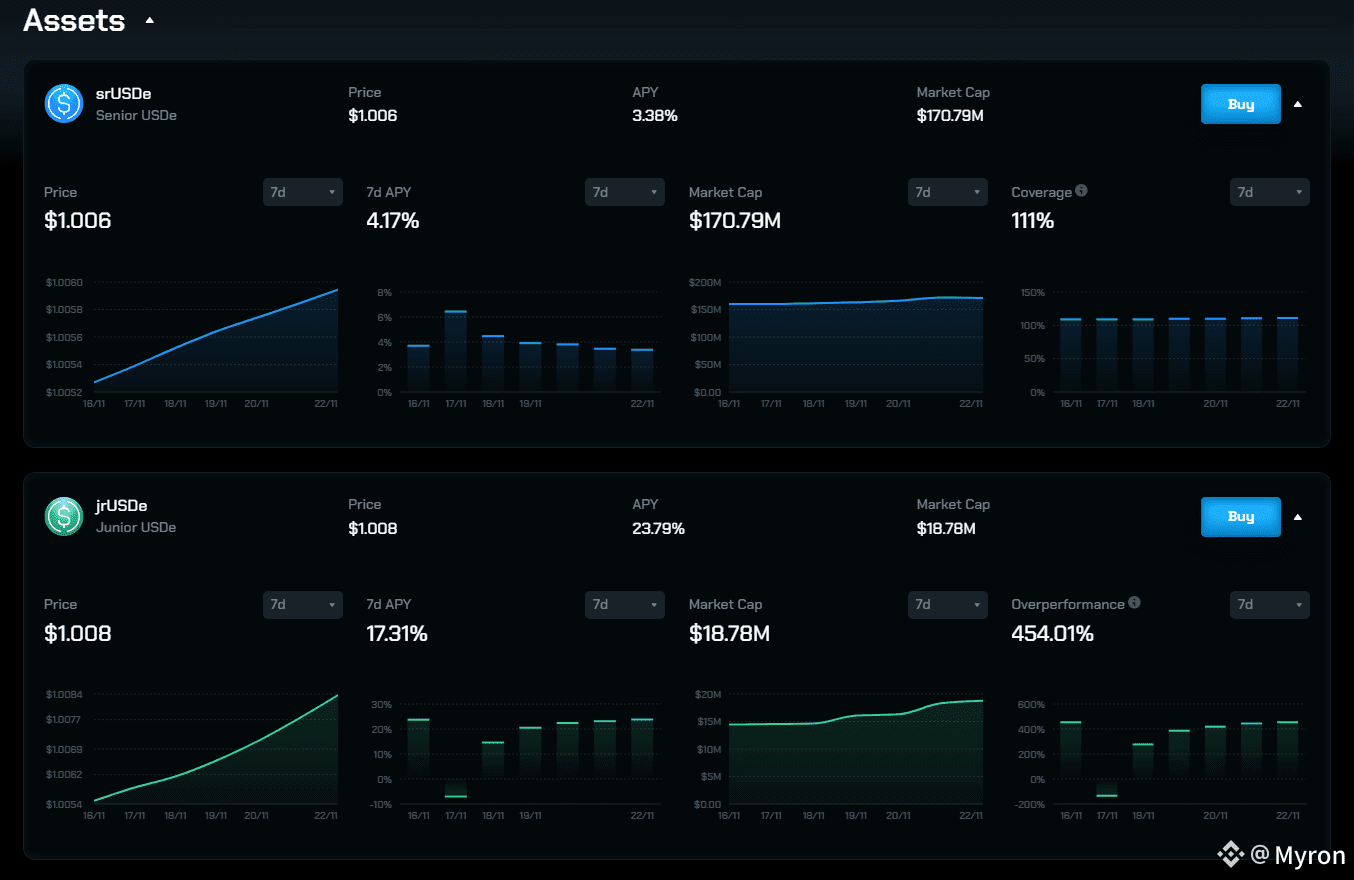Click the jrUSDe header Price value $1.008
1354x880 pixels.
click(x=373, y=528)
